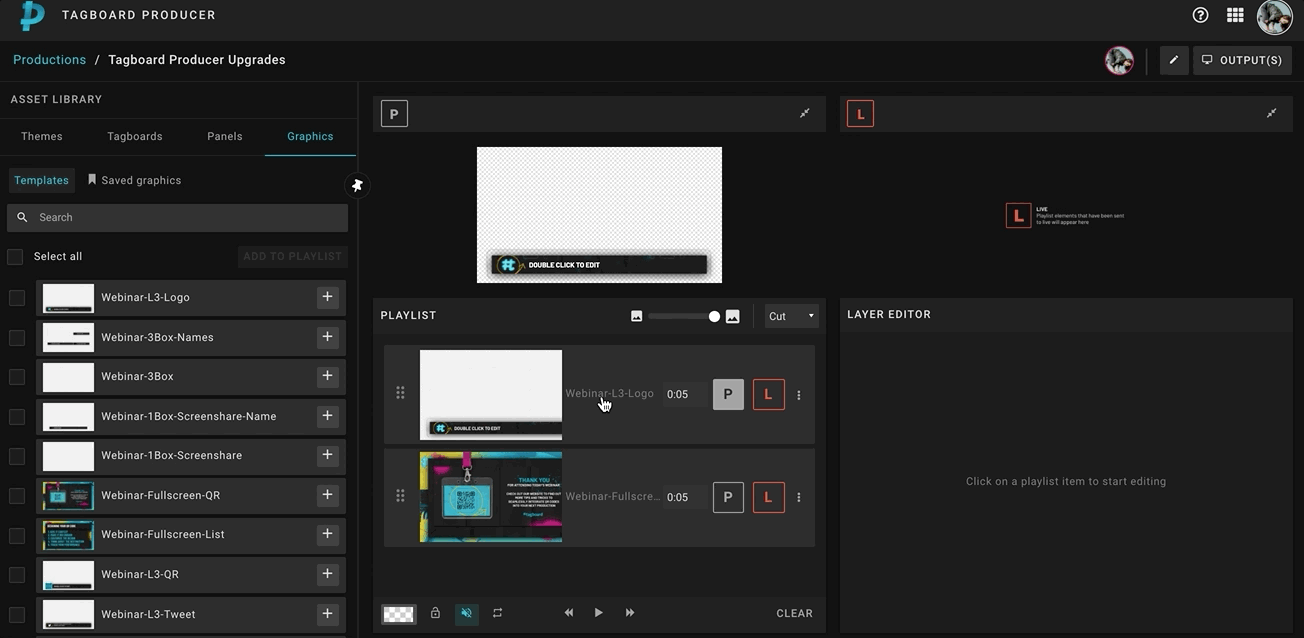The width and height of the screenshot is (1304, 638).
Task: Click the preview canvas lower-third graphic
Action: click(x=600, y=265)
